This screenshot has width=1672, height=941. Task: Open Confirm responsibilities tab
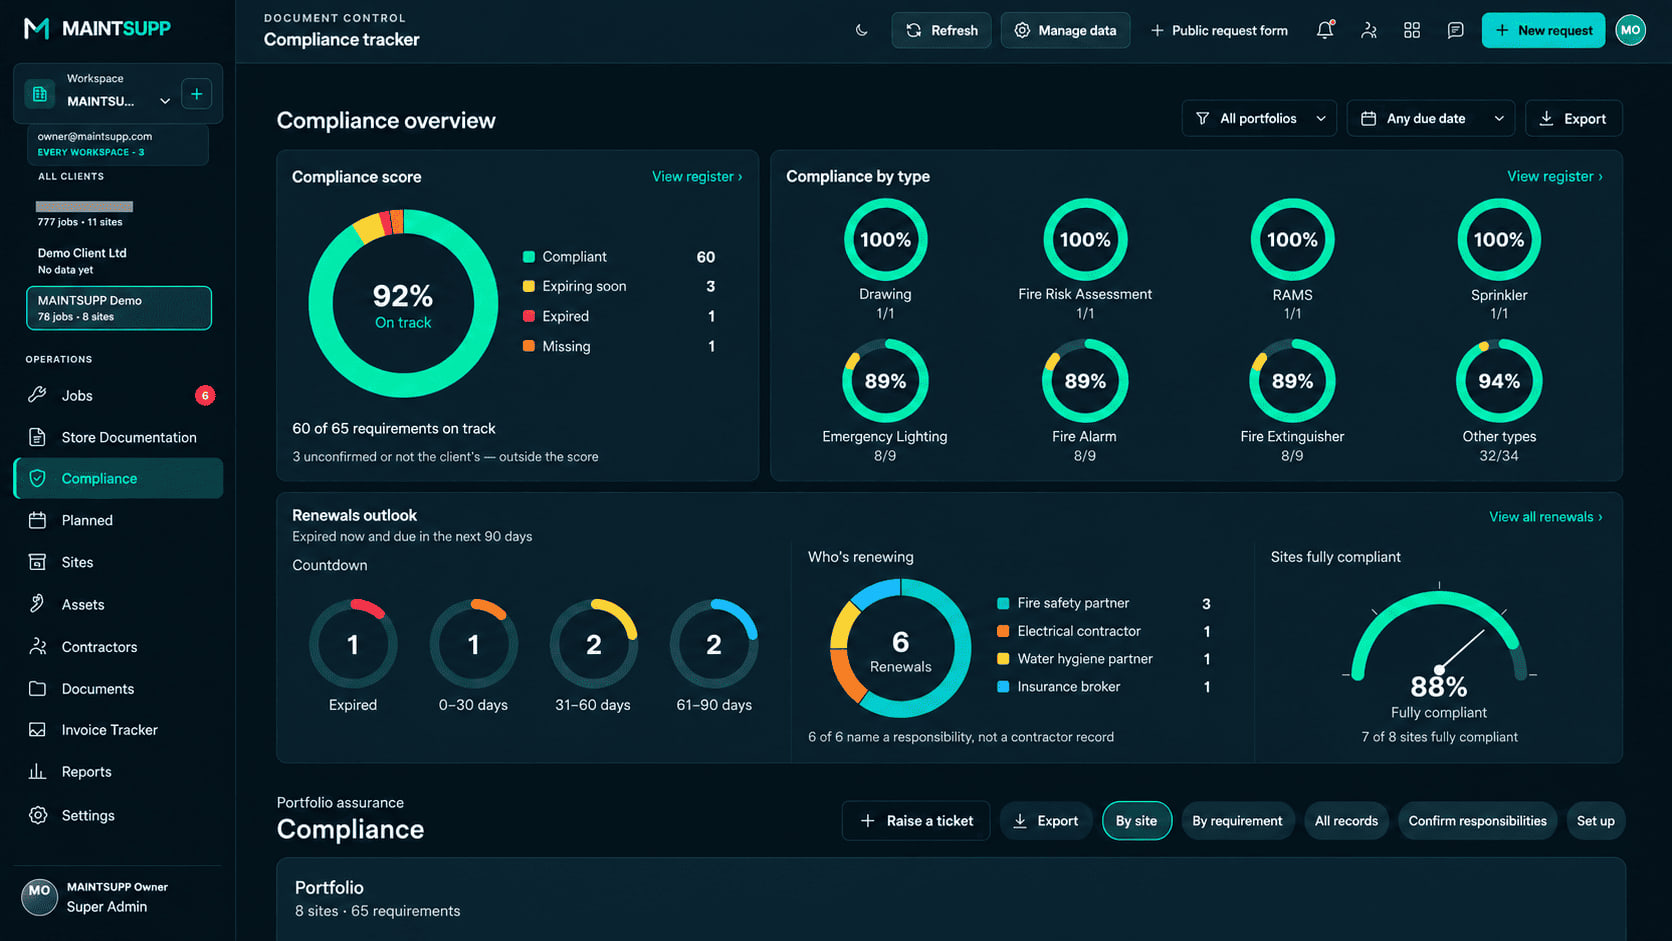click(x=1477, y=821)
